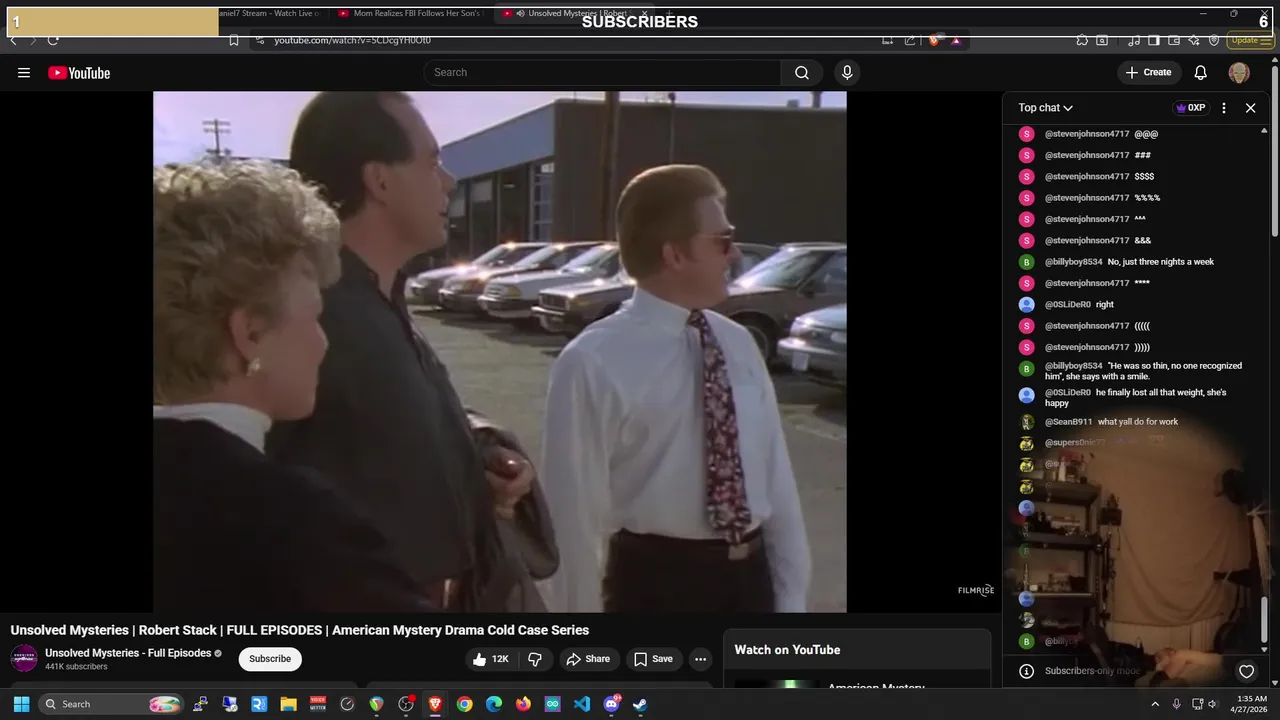This screenshot has width=1280, height=720.
Task: Open the browser extensions puzzle icon
Action: (x=1082, y=40)
